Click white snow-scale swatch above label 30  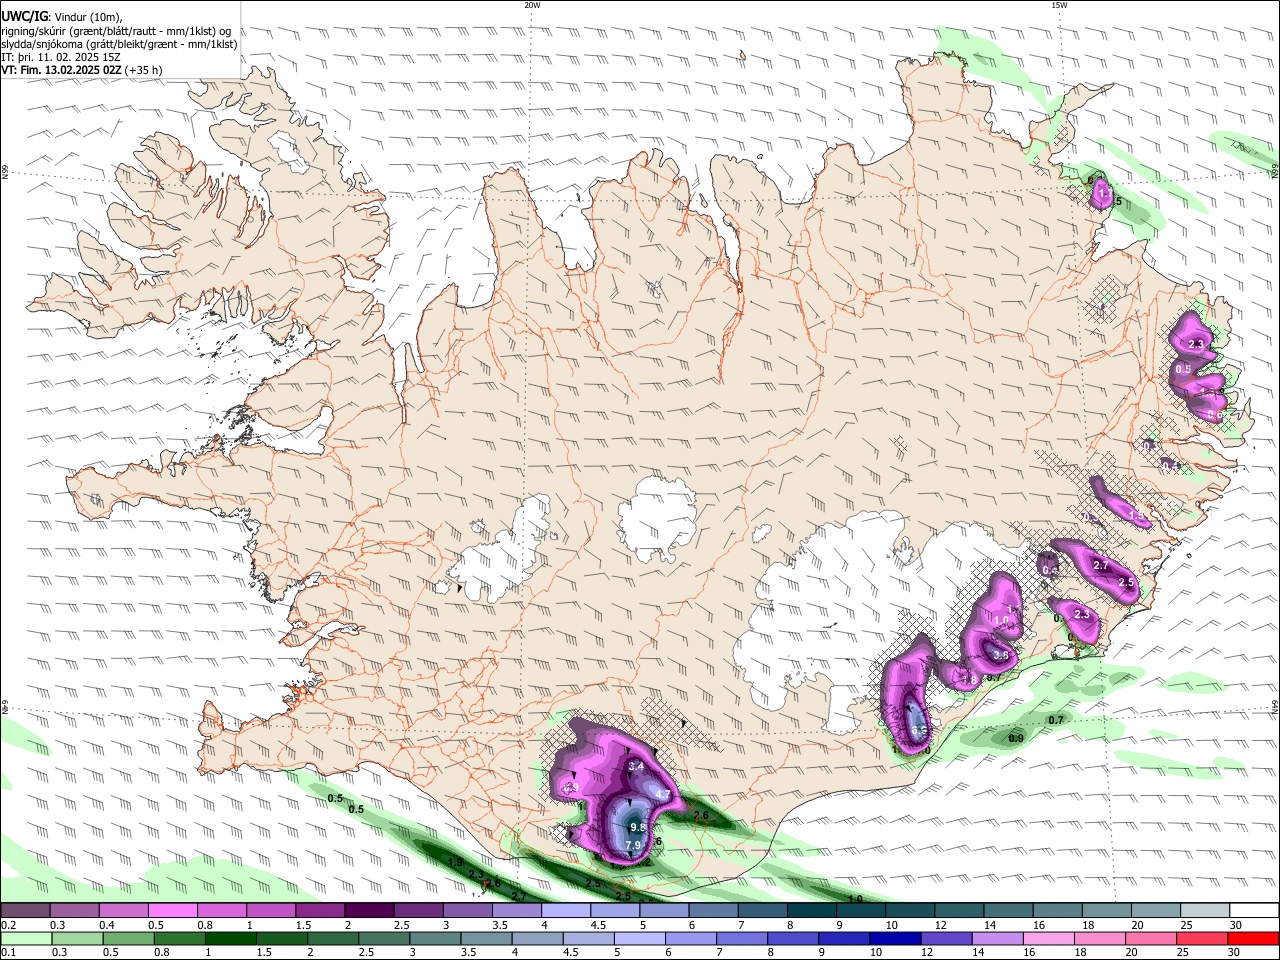[x=1255, y=911]
